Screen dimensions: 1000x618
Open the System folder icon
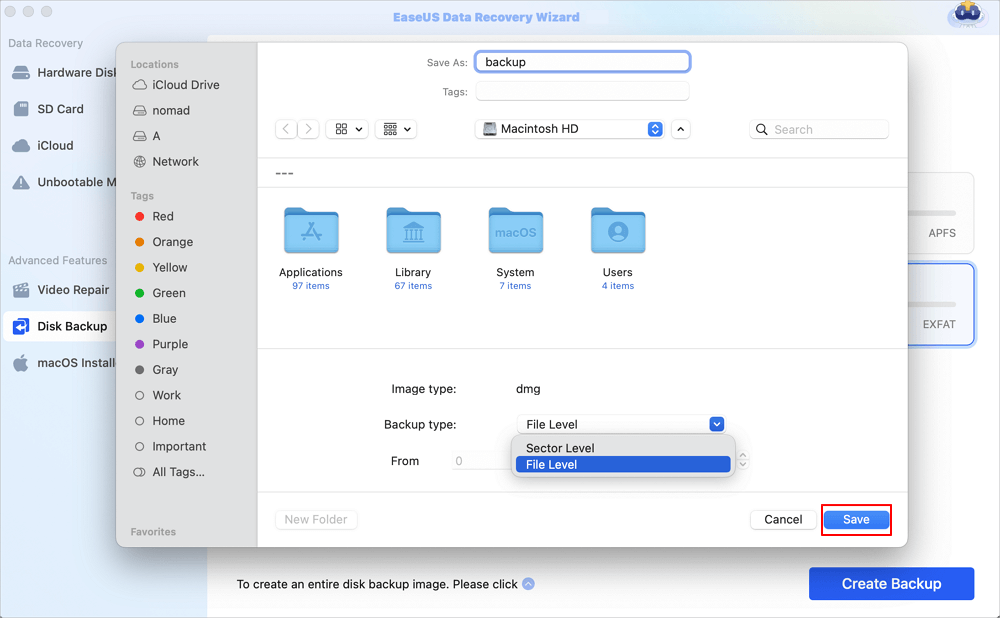[x=515, y=231]
